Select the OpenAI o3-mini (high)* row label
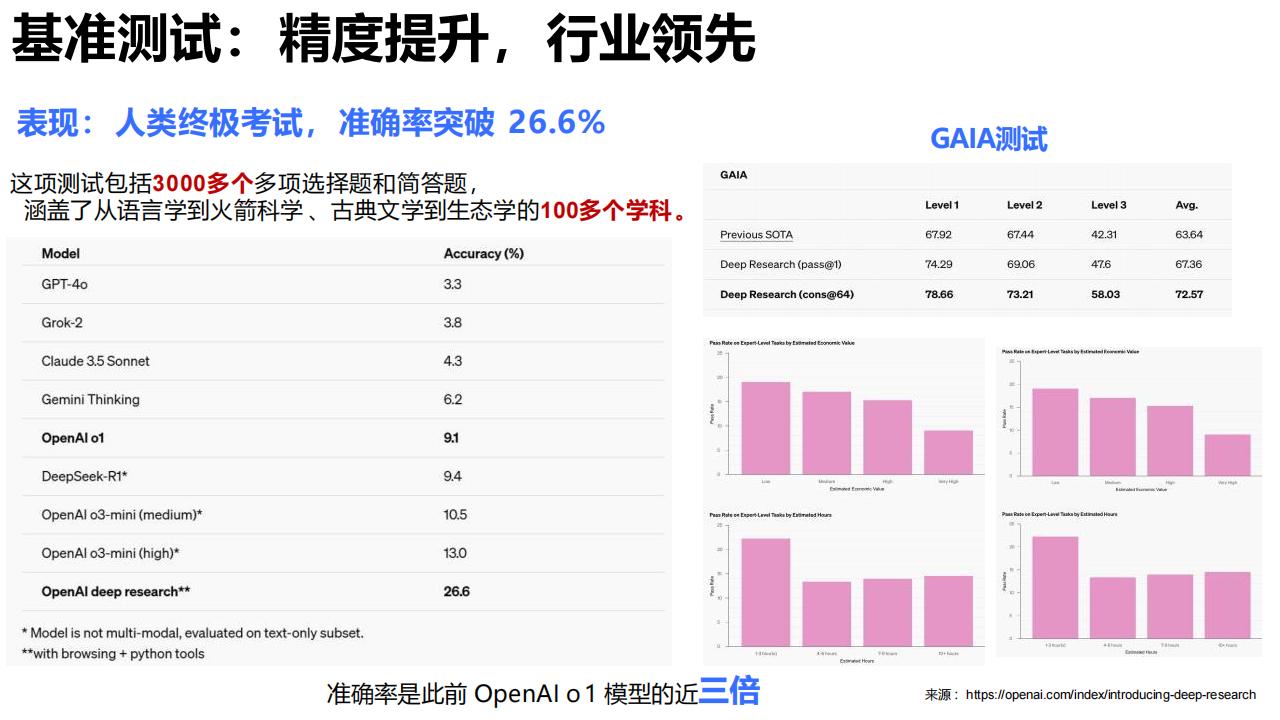The image size is (1280, 720). point(111,553)
